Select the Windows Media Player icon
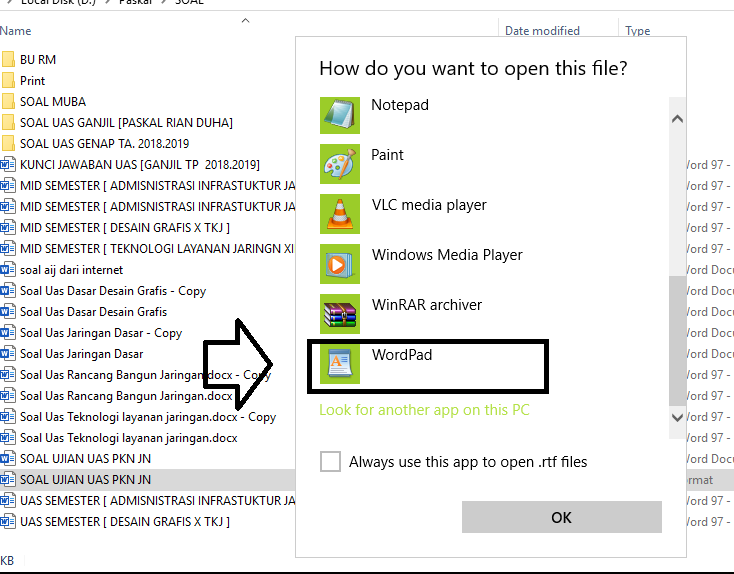Screen dimensions: 734x574 click(340, 264)
